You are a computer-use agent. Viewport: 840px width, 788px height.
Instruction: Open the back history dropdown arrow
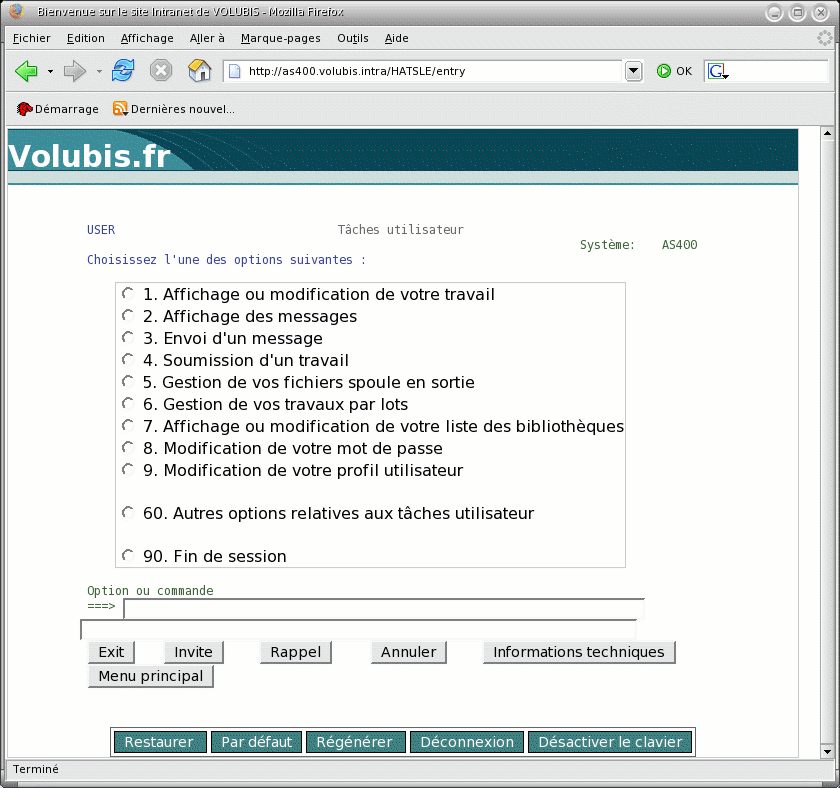click(x=50, y=71)
